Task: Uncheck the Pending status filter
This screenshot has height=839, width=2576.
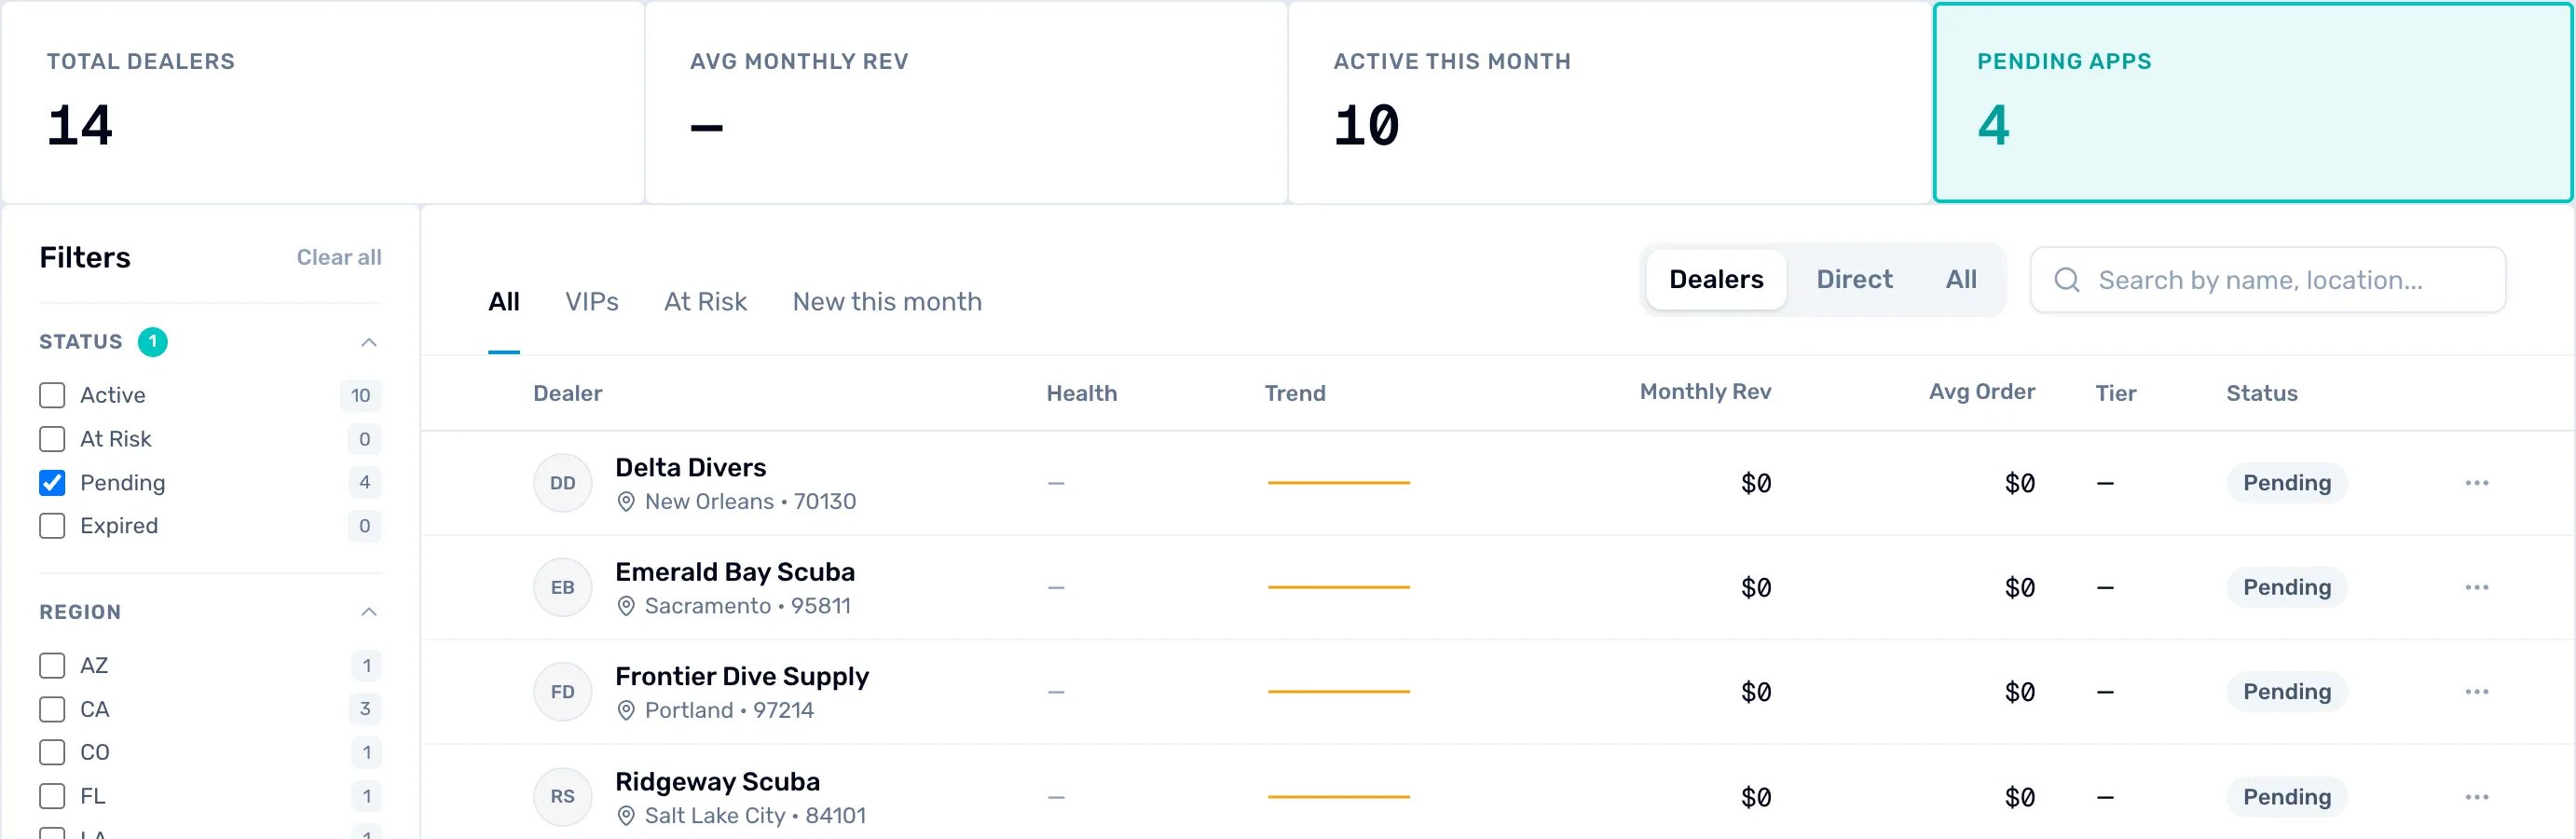Action: click(52, 483)
